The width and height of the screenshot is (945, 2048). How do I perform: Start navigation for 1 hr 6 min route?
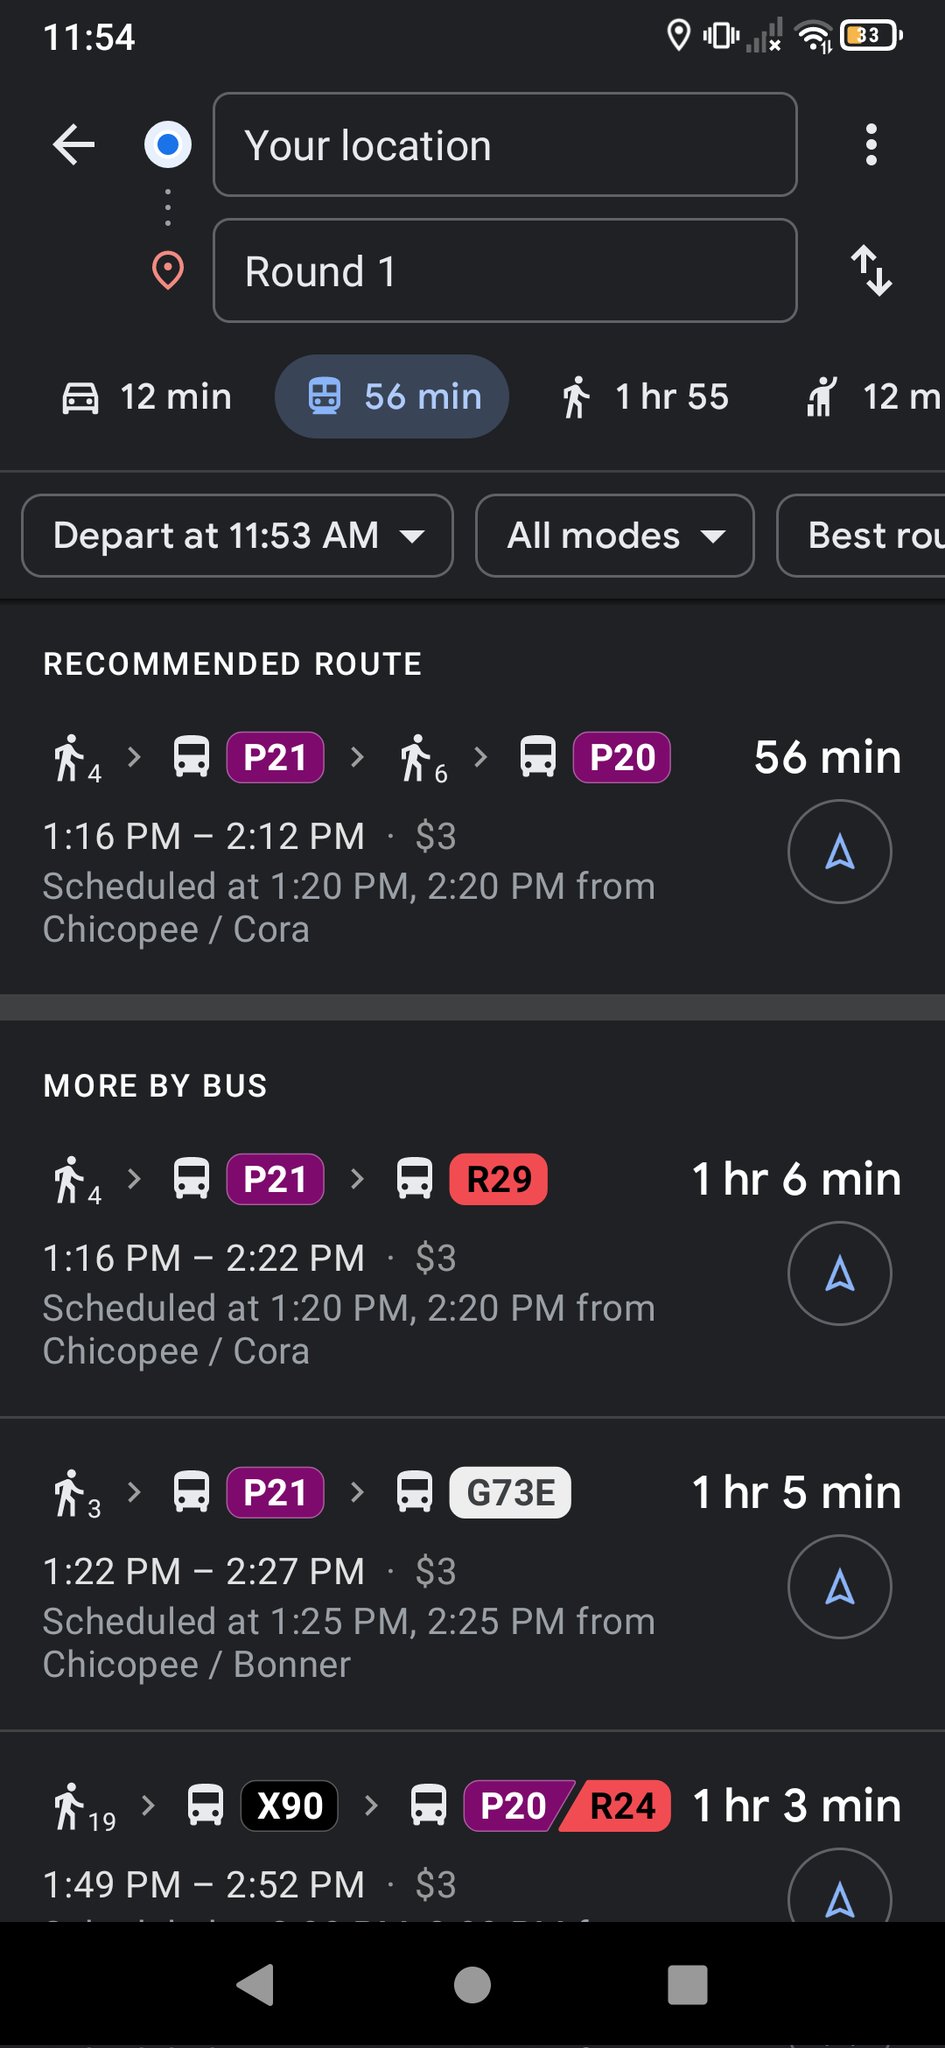coord(839,1274)
